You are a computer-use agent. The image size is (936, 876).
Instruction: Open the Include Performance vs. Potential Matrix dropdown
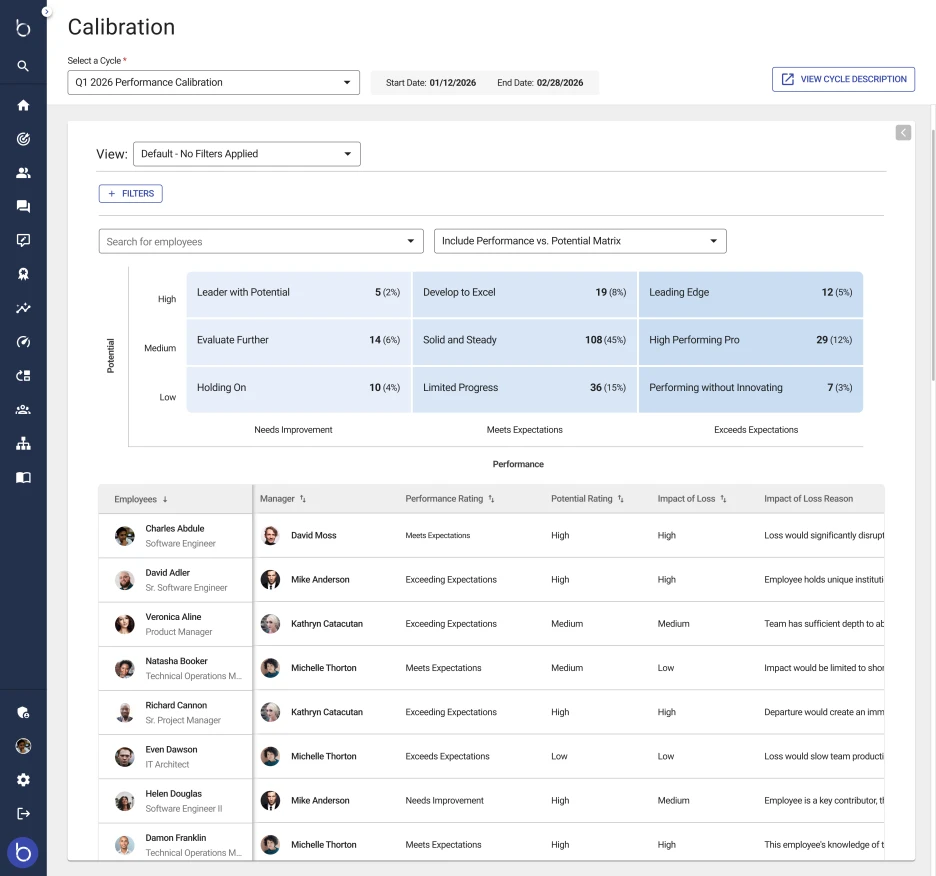point(580,241)
